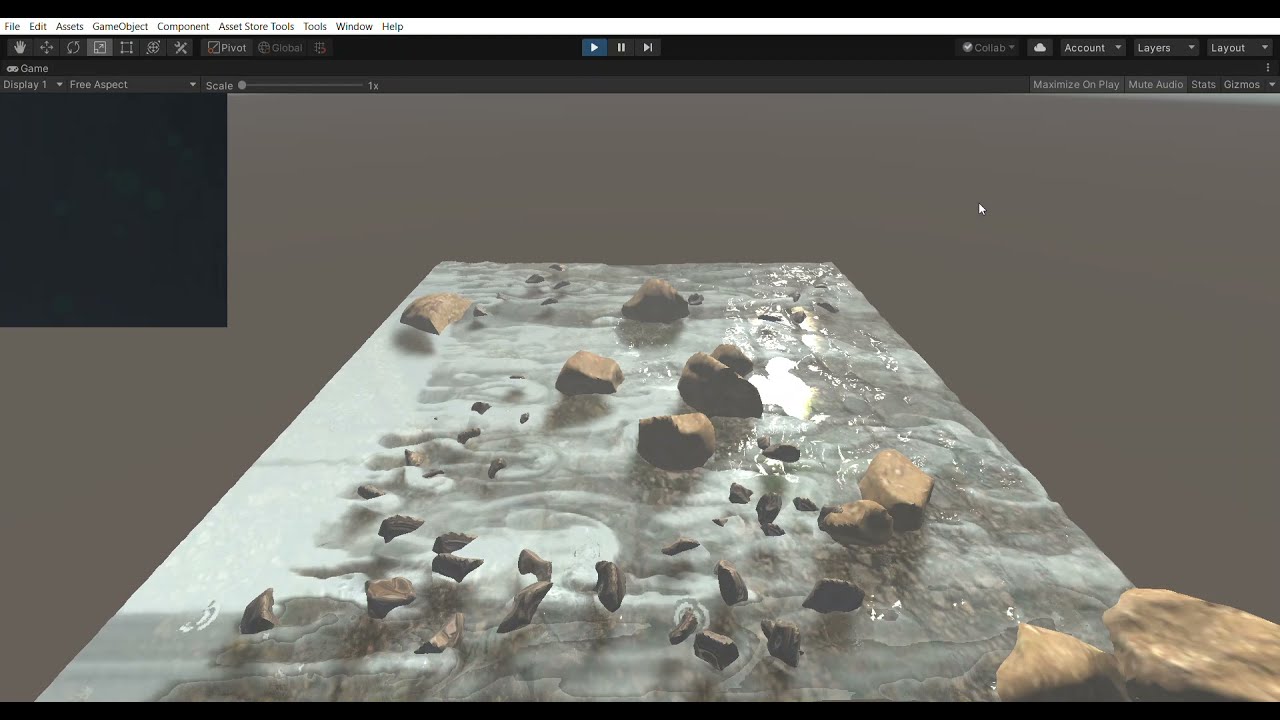Screen dimensions: 1280x720
Task: Toggle Global handle rotation
Action: 280,47
